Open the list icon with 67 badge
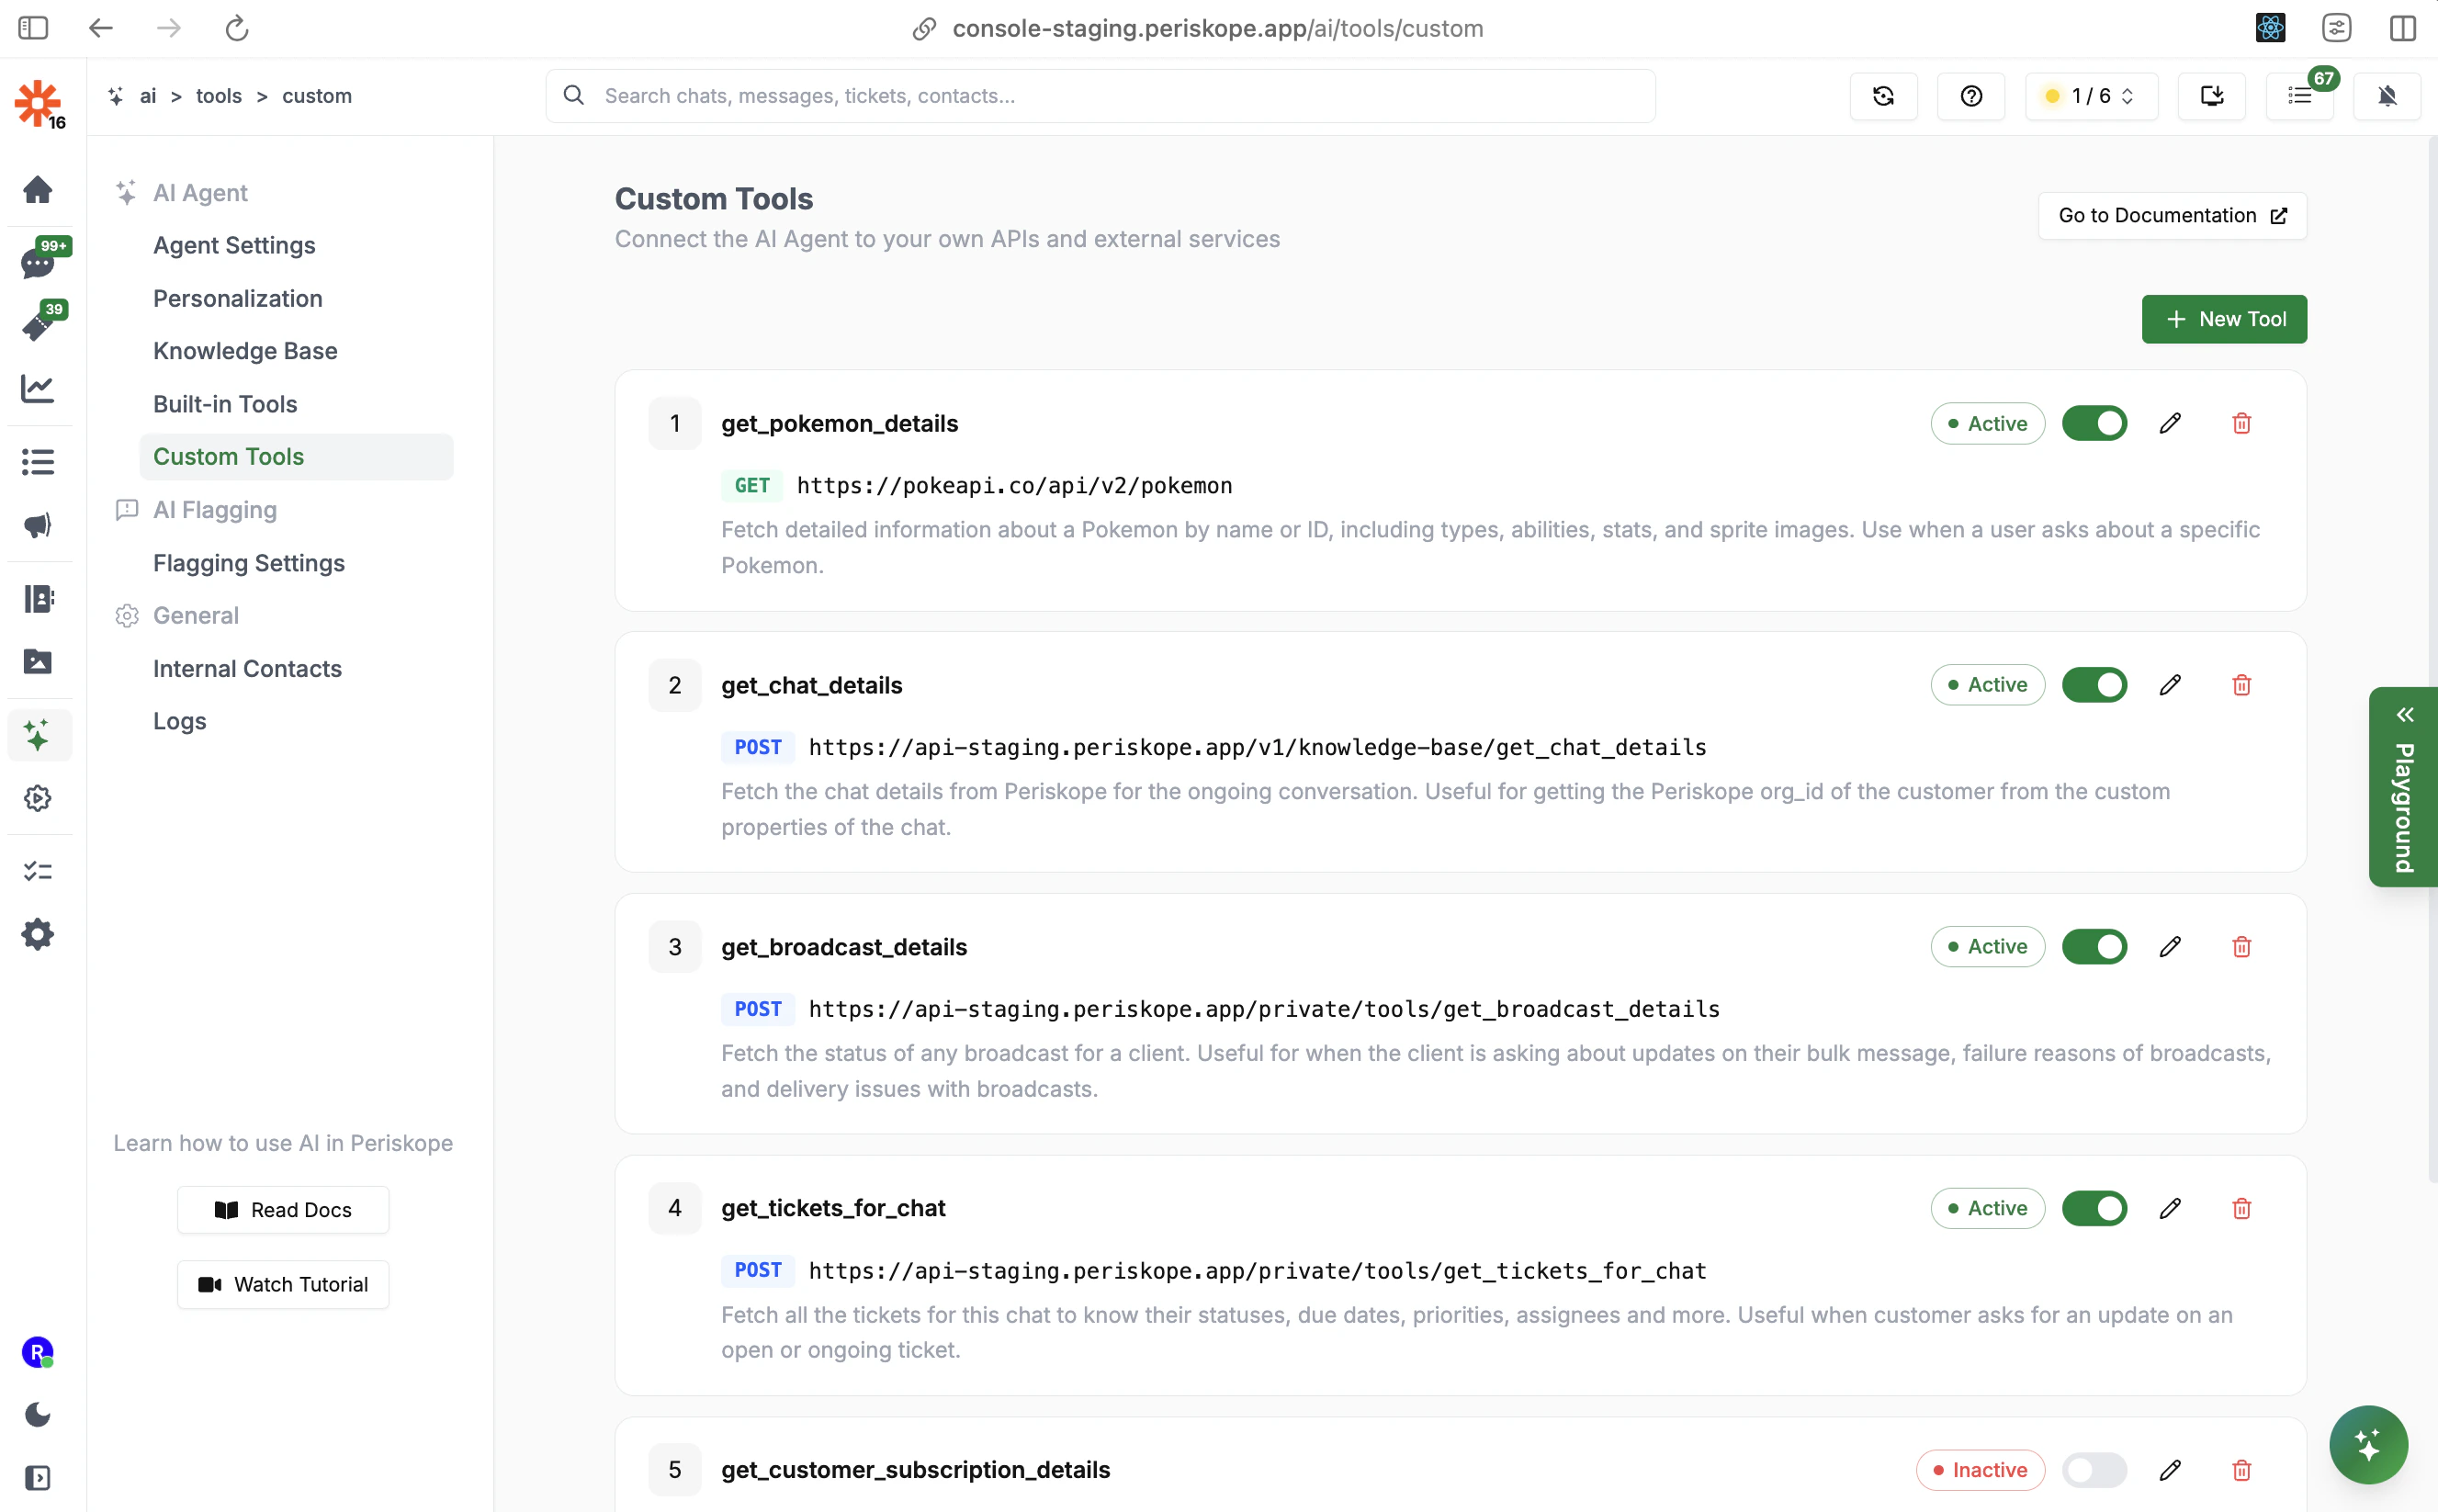The image size is (2438, 1512). click(x=2300, y=96)
